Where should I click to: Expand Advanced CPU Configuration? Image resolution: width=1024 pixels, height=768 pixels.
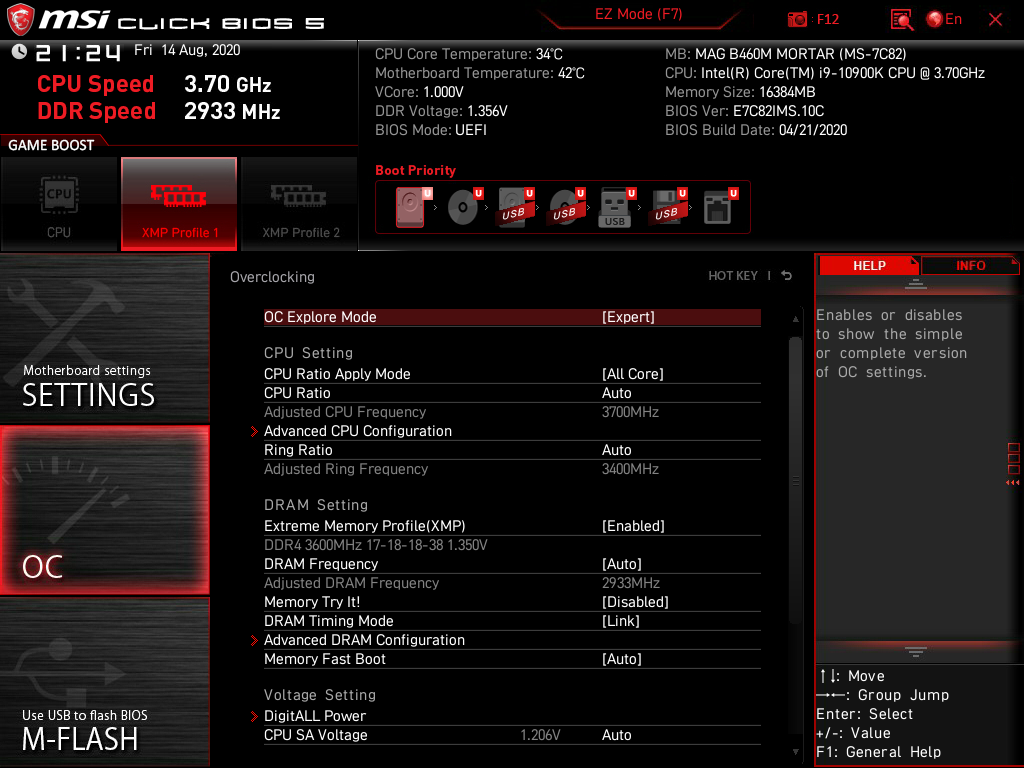(x=358, y=430)
